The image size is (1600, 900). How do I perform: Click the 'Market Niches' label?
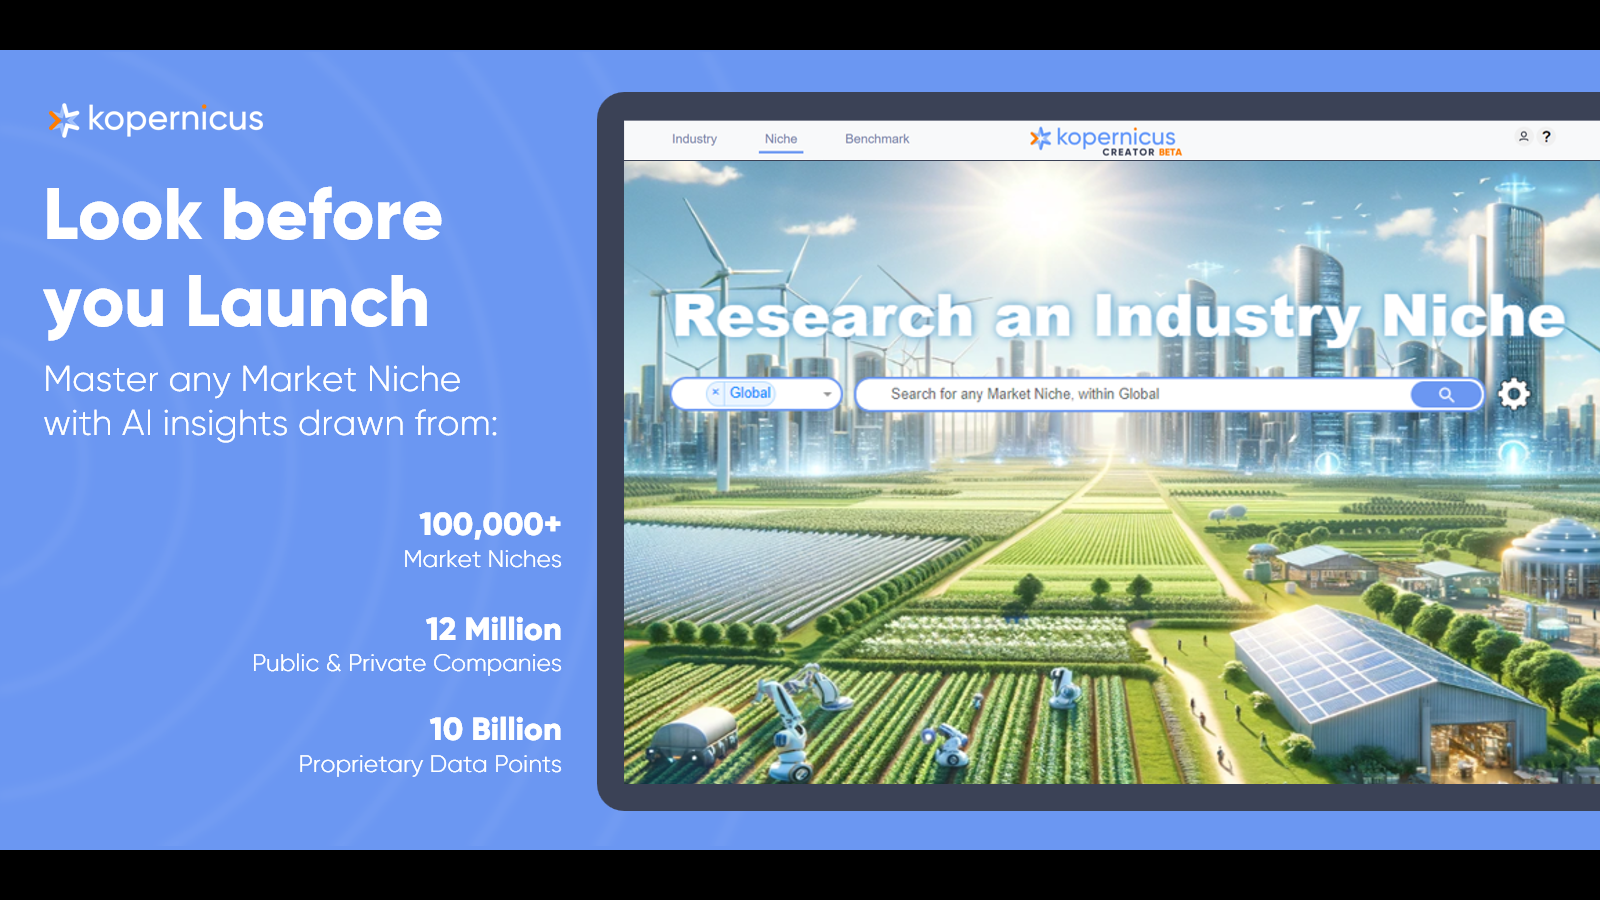point(482,559)
